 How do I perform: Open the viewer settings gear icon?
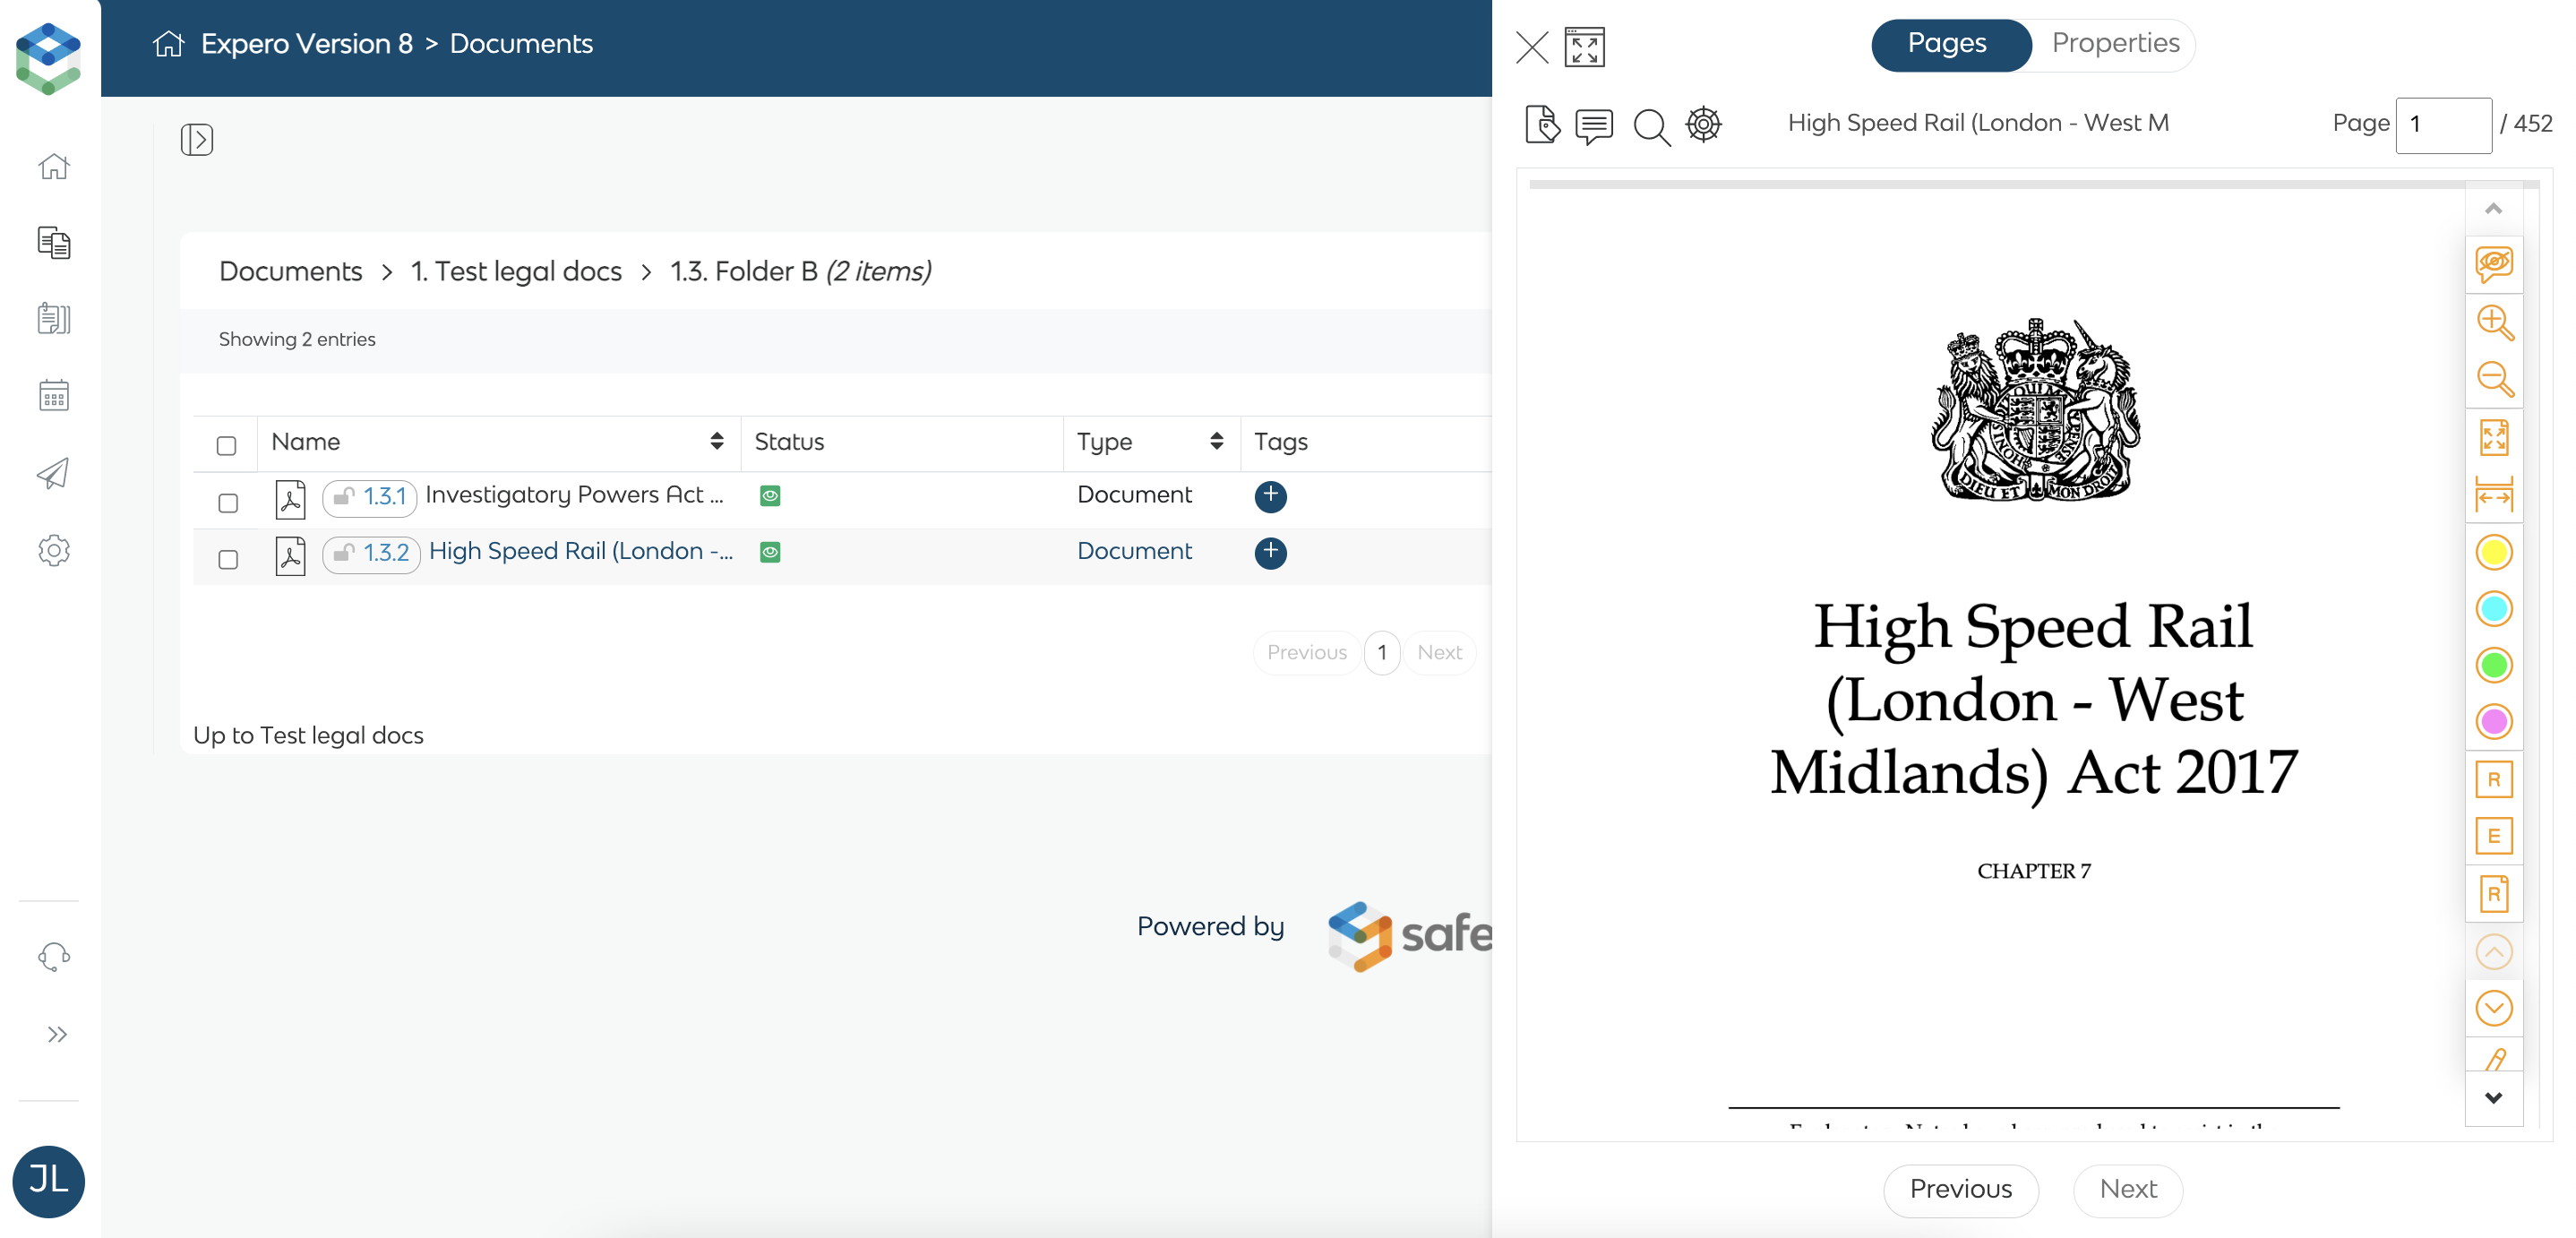(x=1704, y=124)
